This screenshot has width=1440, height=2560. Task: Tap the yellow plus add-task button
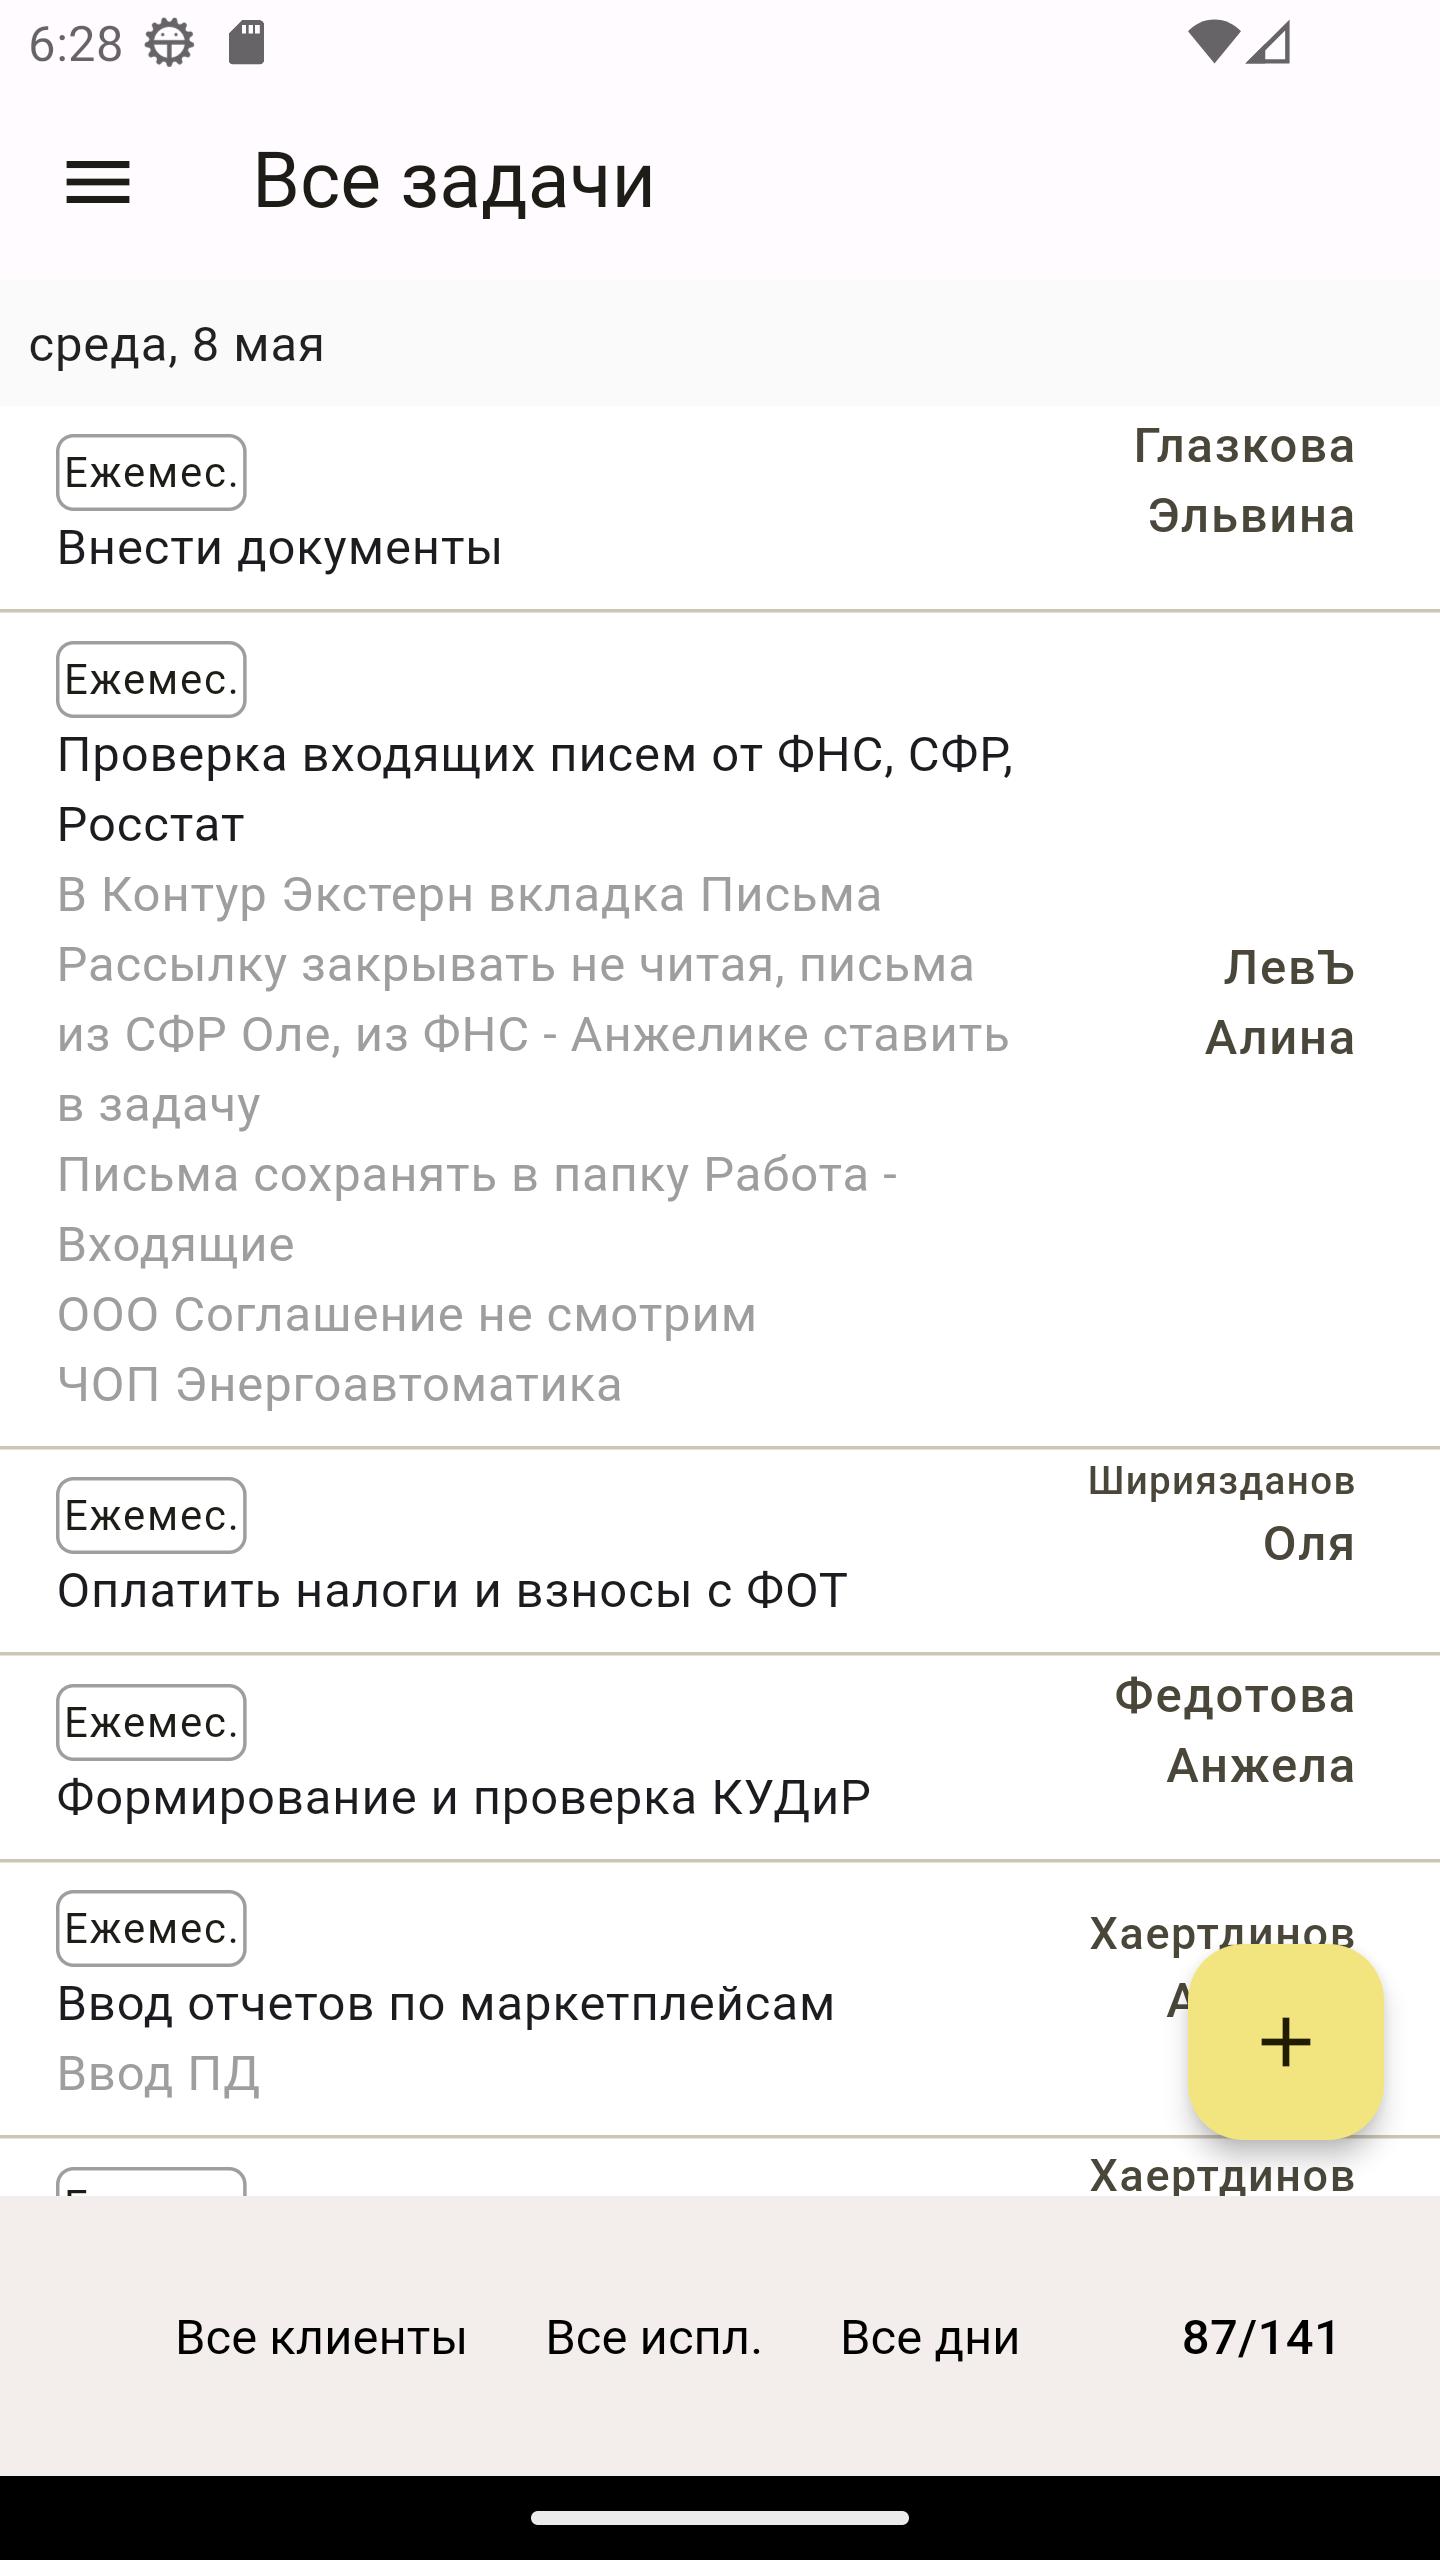point(1286,2041)
